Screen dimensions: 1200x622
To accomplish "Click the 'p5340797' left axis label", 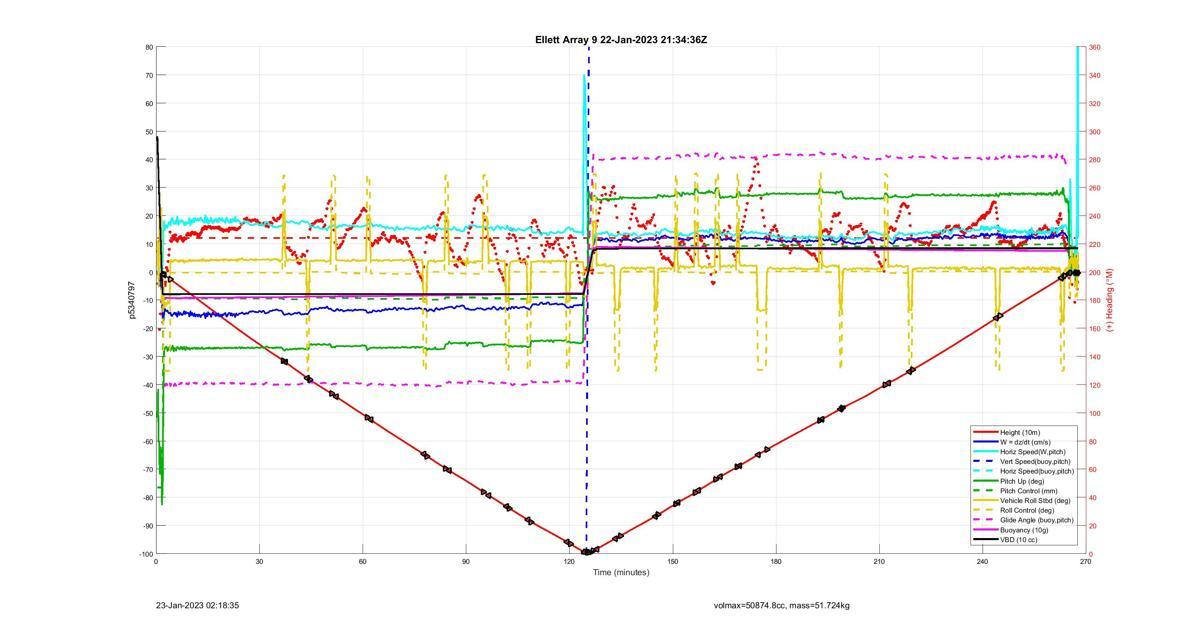I will [132, 301].
